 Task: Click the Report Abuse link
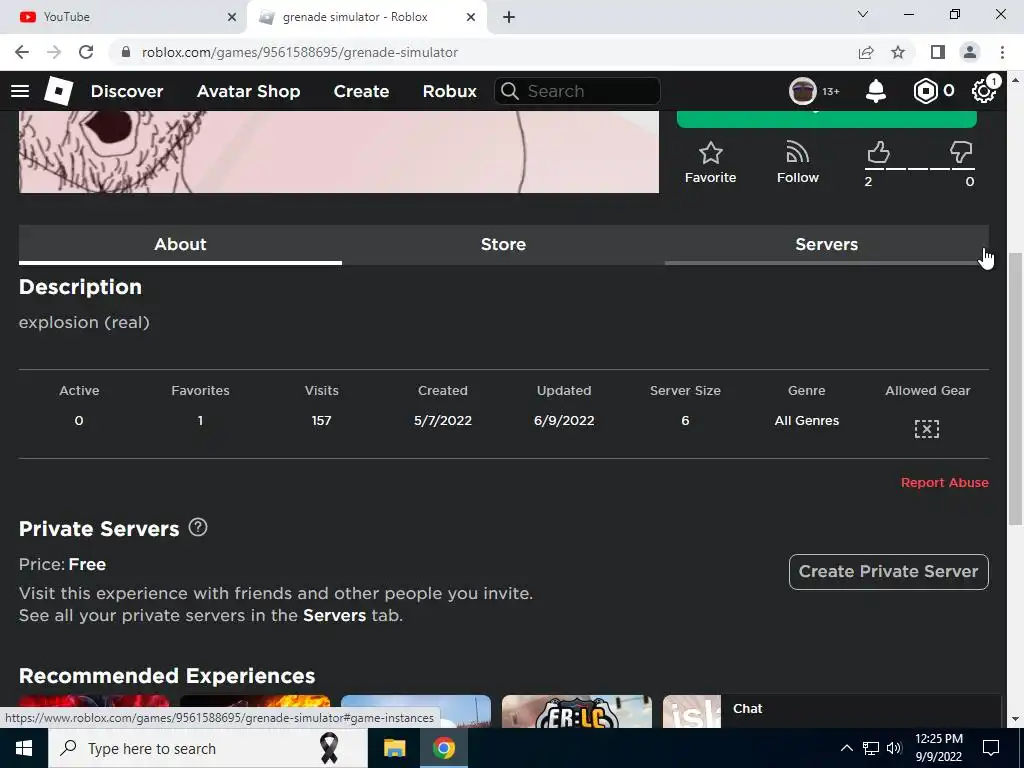pos(944,483)
